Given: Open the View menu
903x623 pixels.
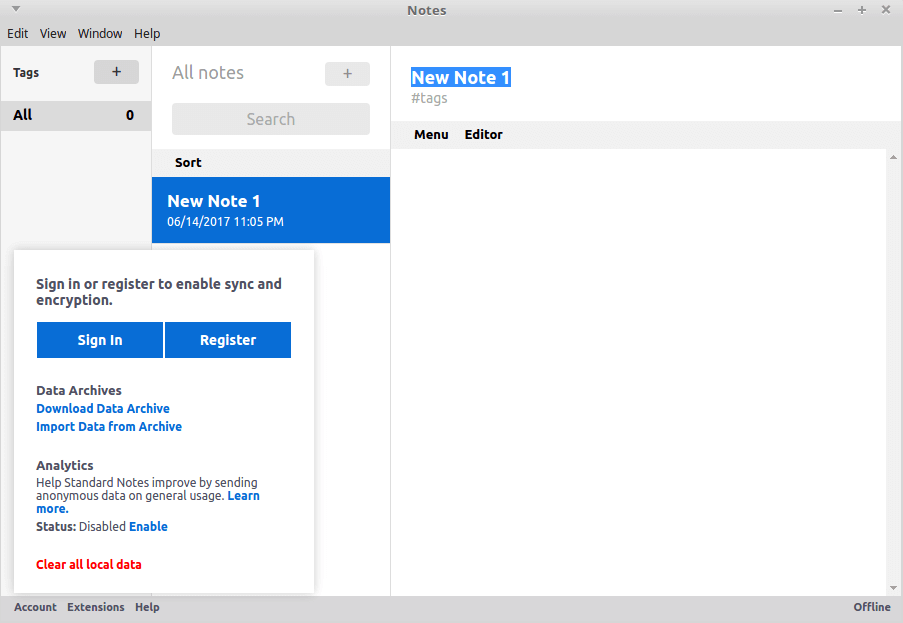Looking at the screenshot, I should [x=53, y=33].
